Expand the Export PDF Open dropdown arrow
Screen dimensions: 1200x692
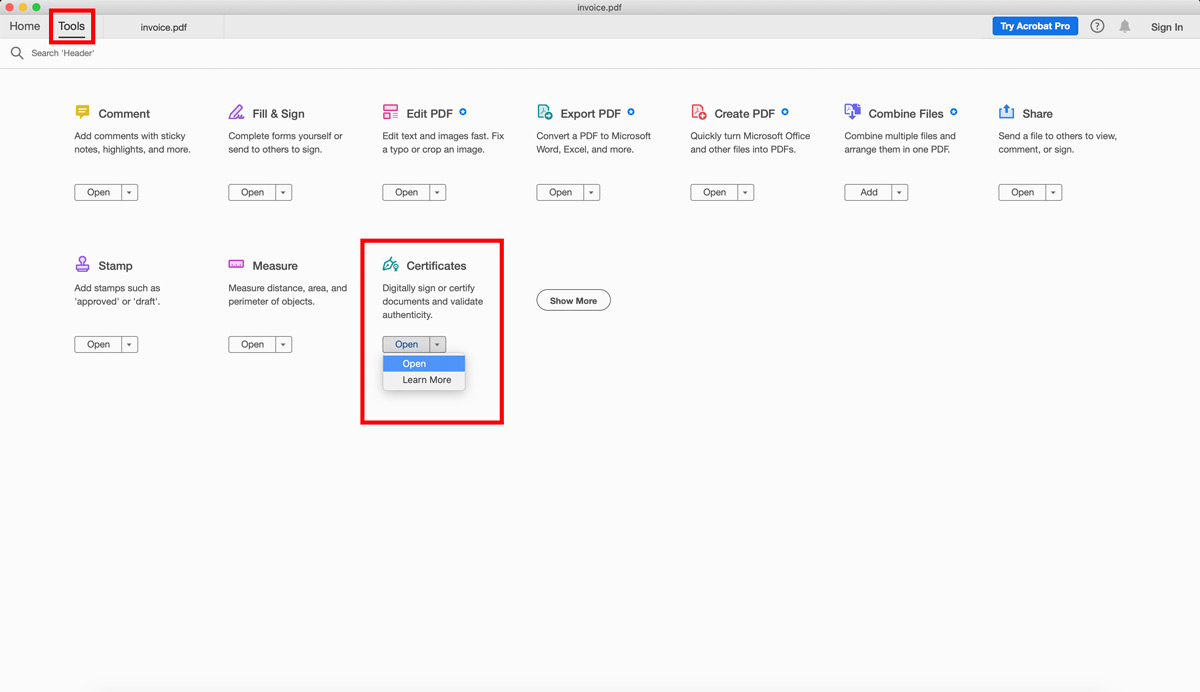[592, 192]
